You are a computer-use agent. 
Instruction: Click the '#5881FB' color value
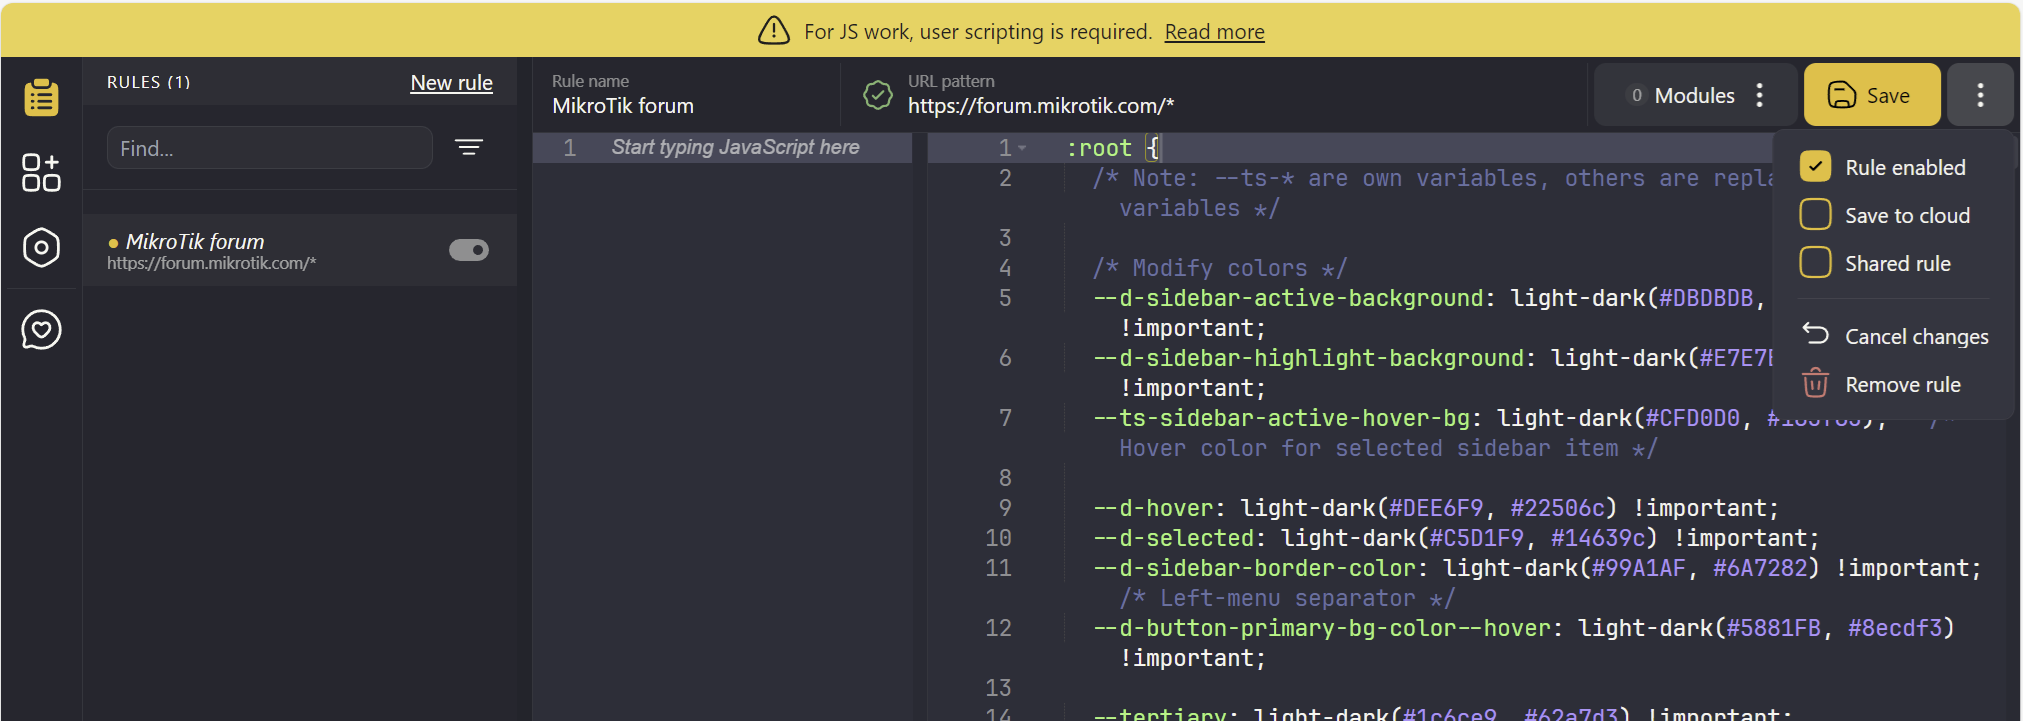pos(1773,628)
